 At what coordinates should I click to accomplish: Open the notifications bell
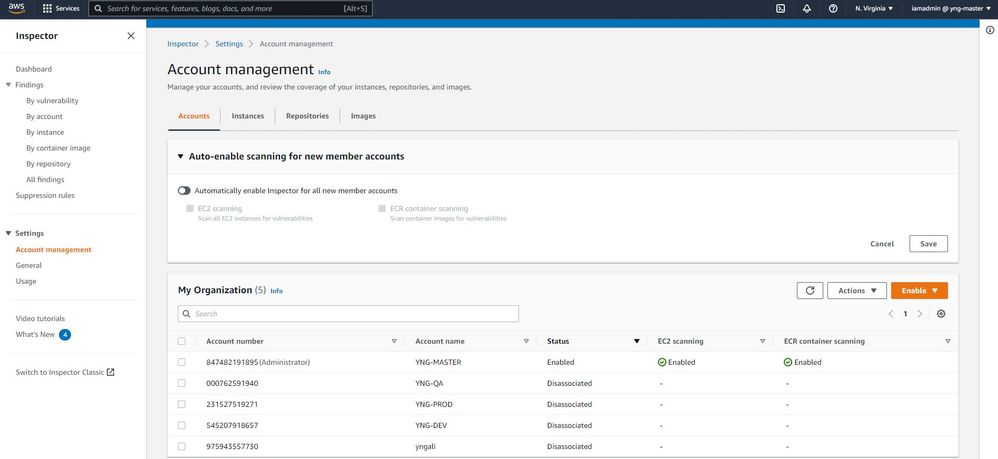coord(806,9)
